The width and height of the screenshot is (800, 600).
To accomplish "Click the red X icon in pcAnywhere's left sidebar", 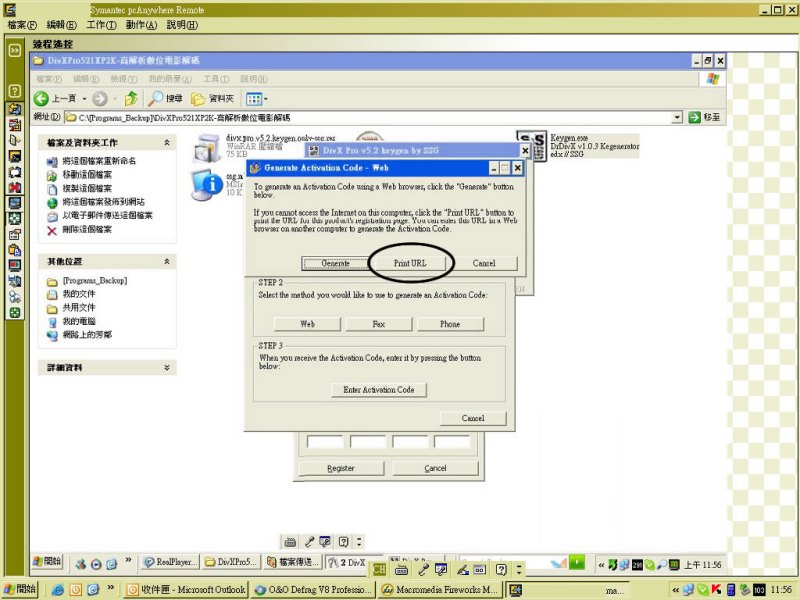I will pos(14,187).
